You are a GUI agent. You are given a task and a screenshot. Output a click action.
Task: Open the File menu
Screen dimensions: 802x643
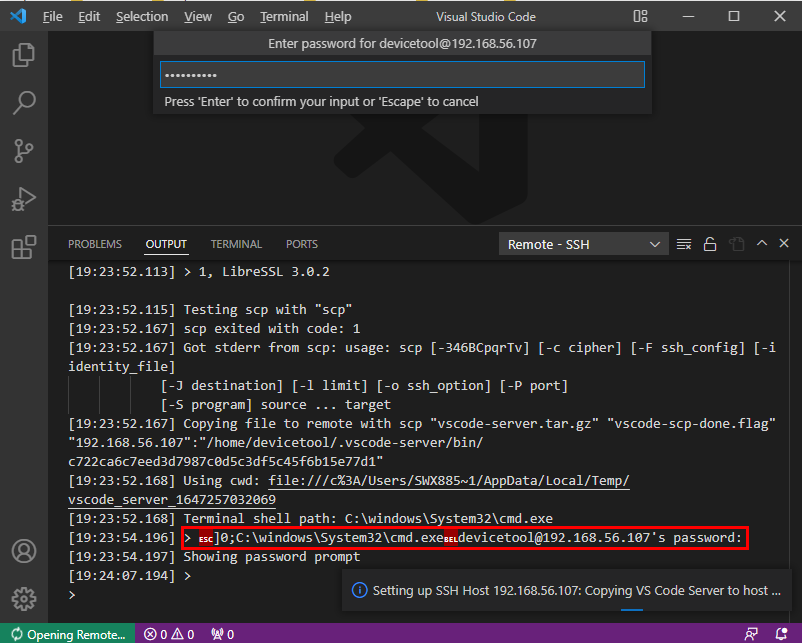click(x=53, y=17)
